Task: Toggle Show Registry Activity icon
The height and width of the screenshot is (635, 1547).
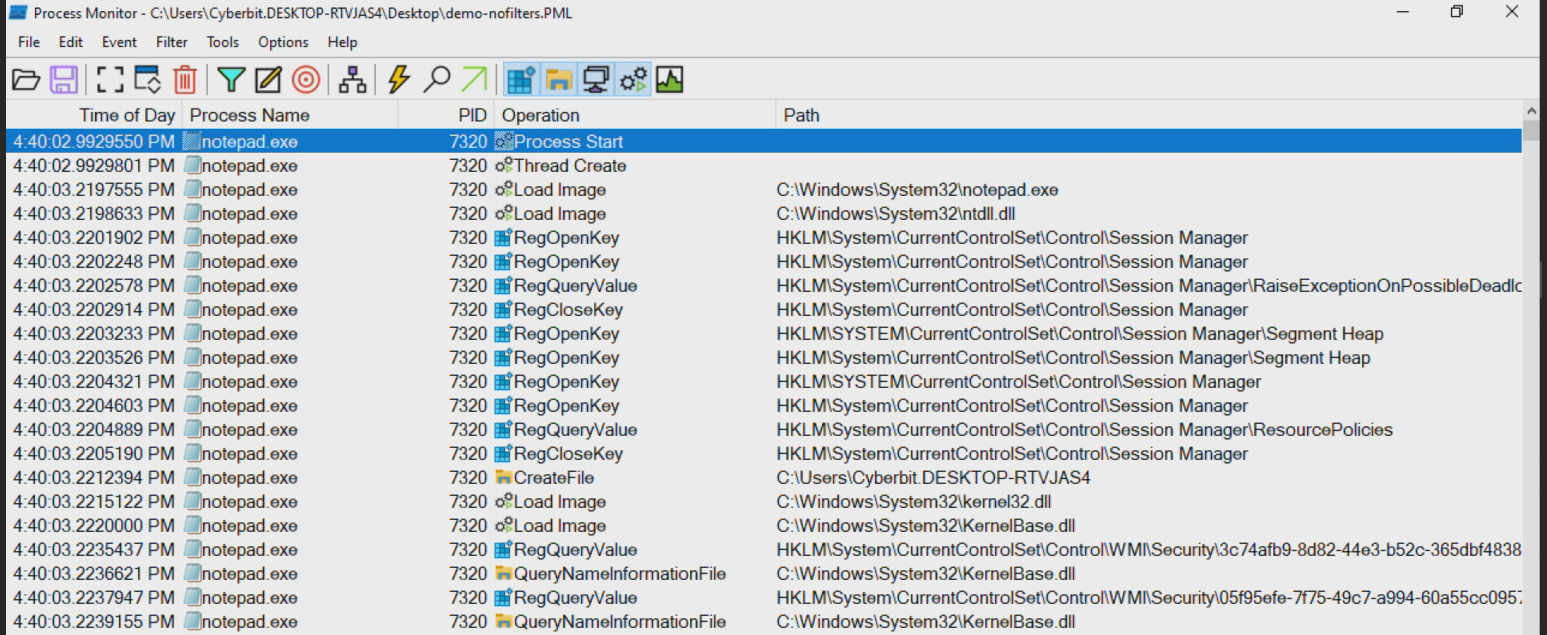Action: tap(520, 80)
